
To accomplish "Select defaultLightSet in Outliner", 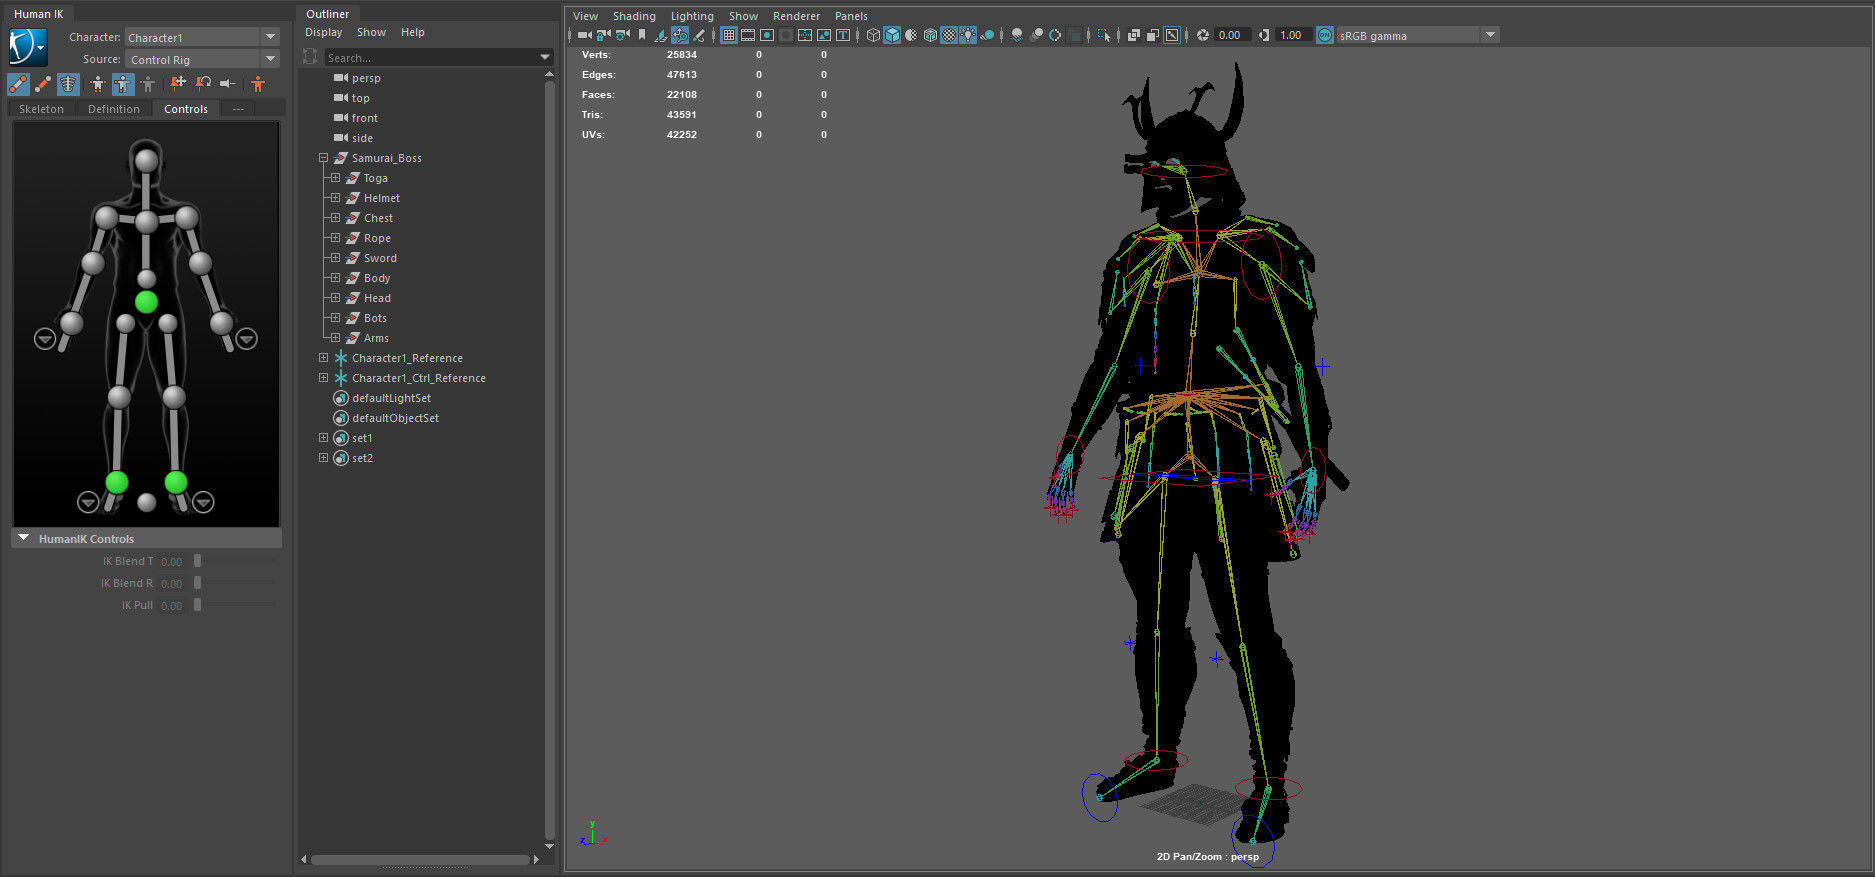I will pyautogui.click(x=391, y=398).
